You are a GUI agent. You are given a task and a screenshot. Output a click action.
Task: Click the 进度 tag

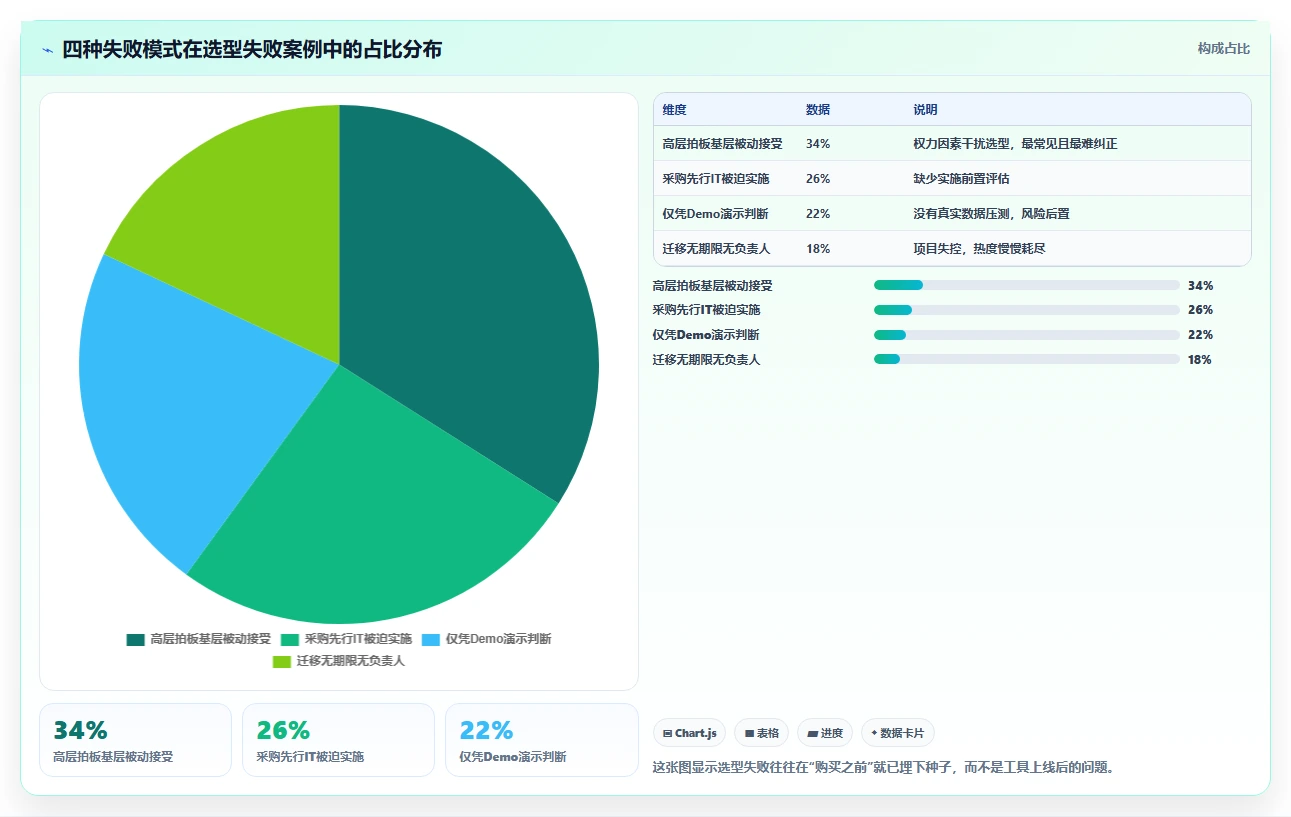[825, 733]
